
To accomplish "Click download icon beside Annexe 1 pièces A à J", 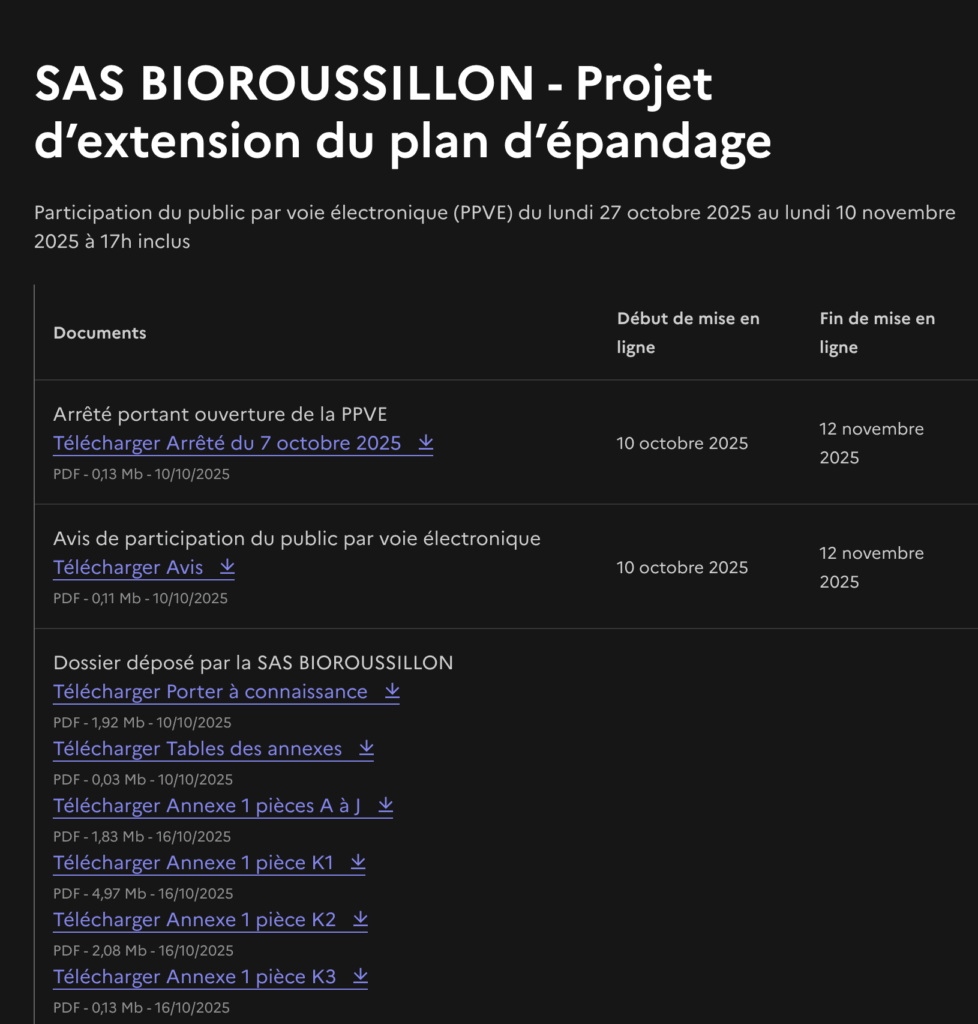I will 385,805.
